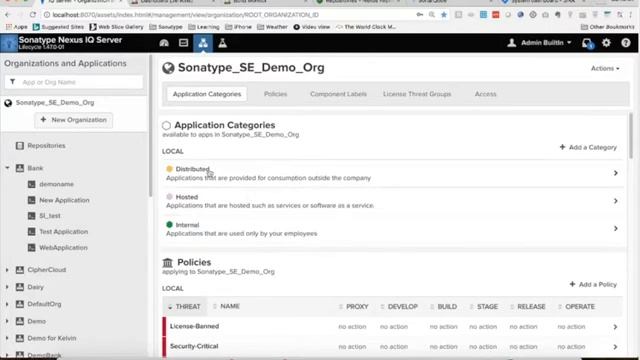This screenshot has height=360, width=640.
Task: Sort policies by THREAT column
Action: coord(184,307)
